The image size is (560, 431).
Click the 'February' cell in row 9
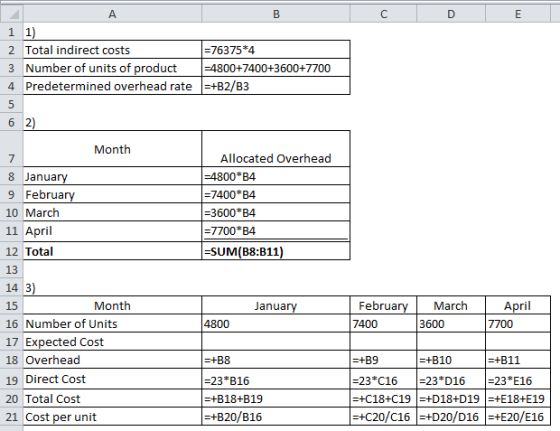[x=112, y=195]
